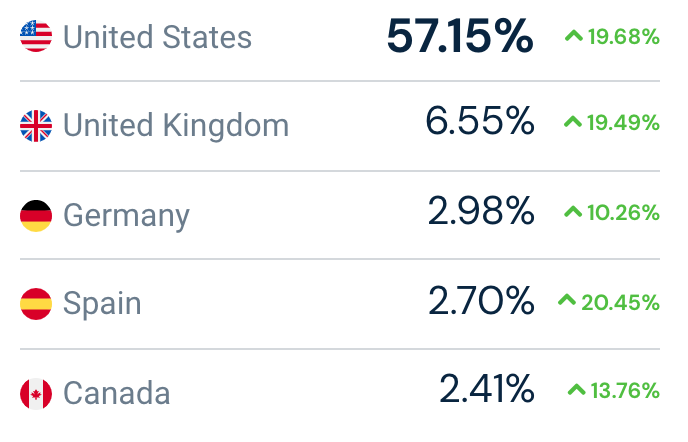This screenshot has height=442, width=688.
Task: Click the green up arrow beside 19.49%
Action: pos(573,122)
